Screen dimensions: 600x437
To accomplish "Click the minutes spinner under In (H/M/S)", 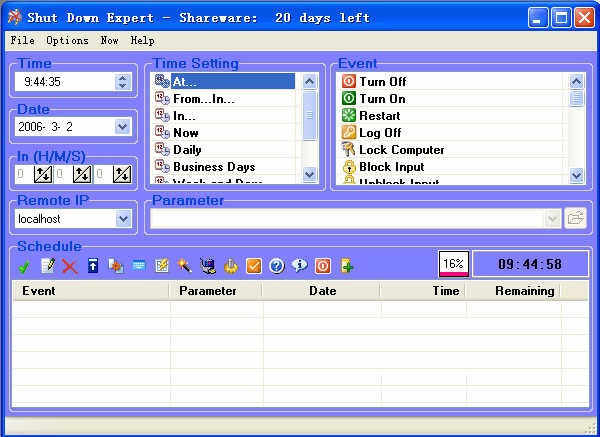I will (82, 174).
